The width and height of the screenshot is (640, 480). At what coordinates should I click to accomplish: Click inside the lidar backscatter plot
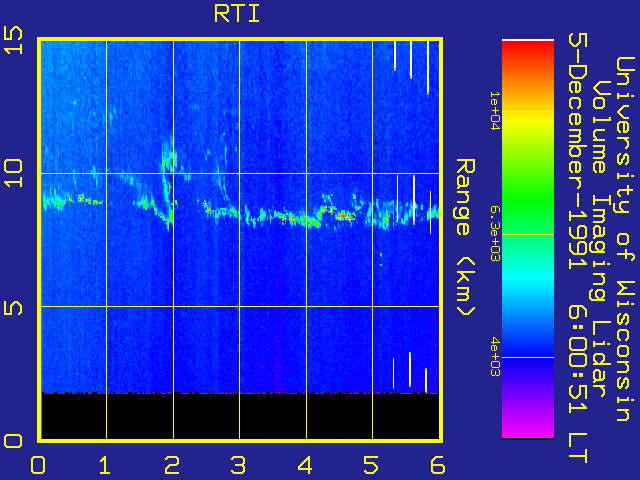tap(240, 240)
